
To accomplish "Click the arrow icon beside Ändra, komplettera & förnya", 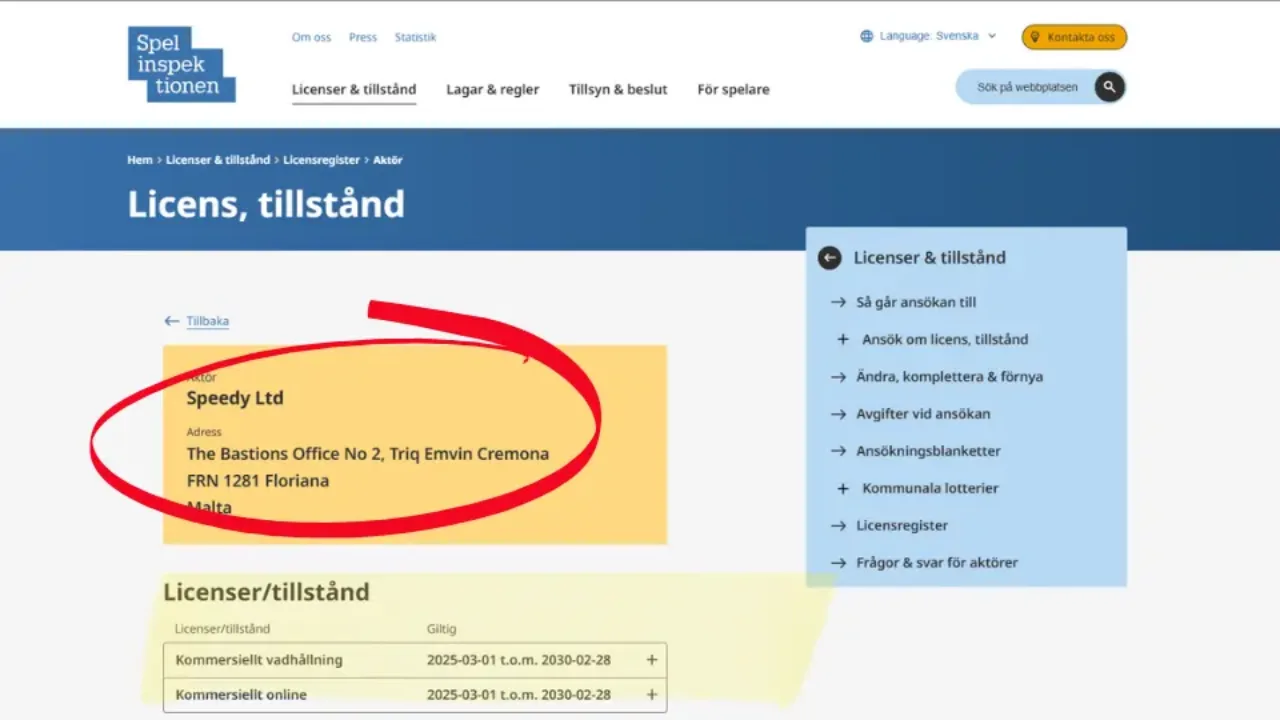I will [838, 377].
